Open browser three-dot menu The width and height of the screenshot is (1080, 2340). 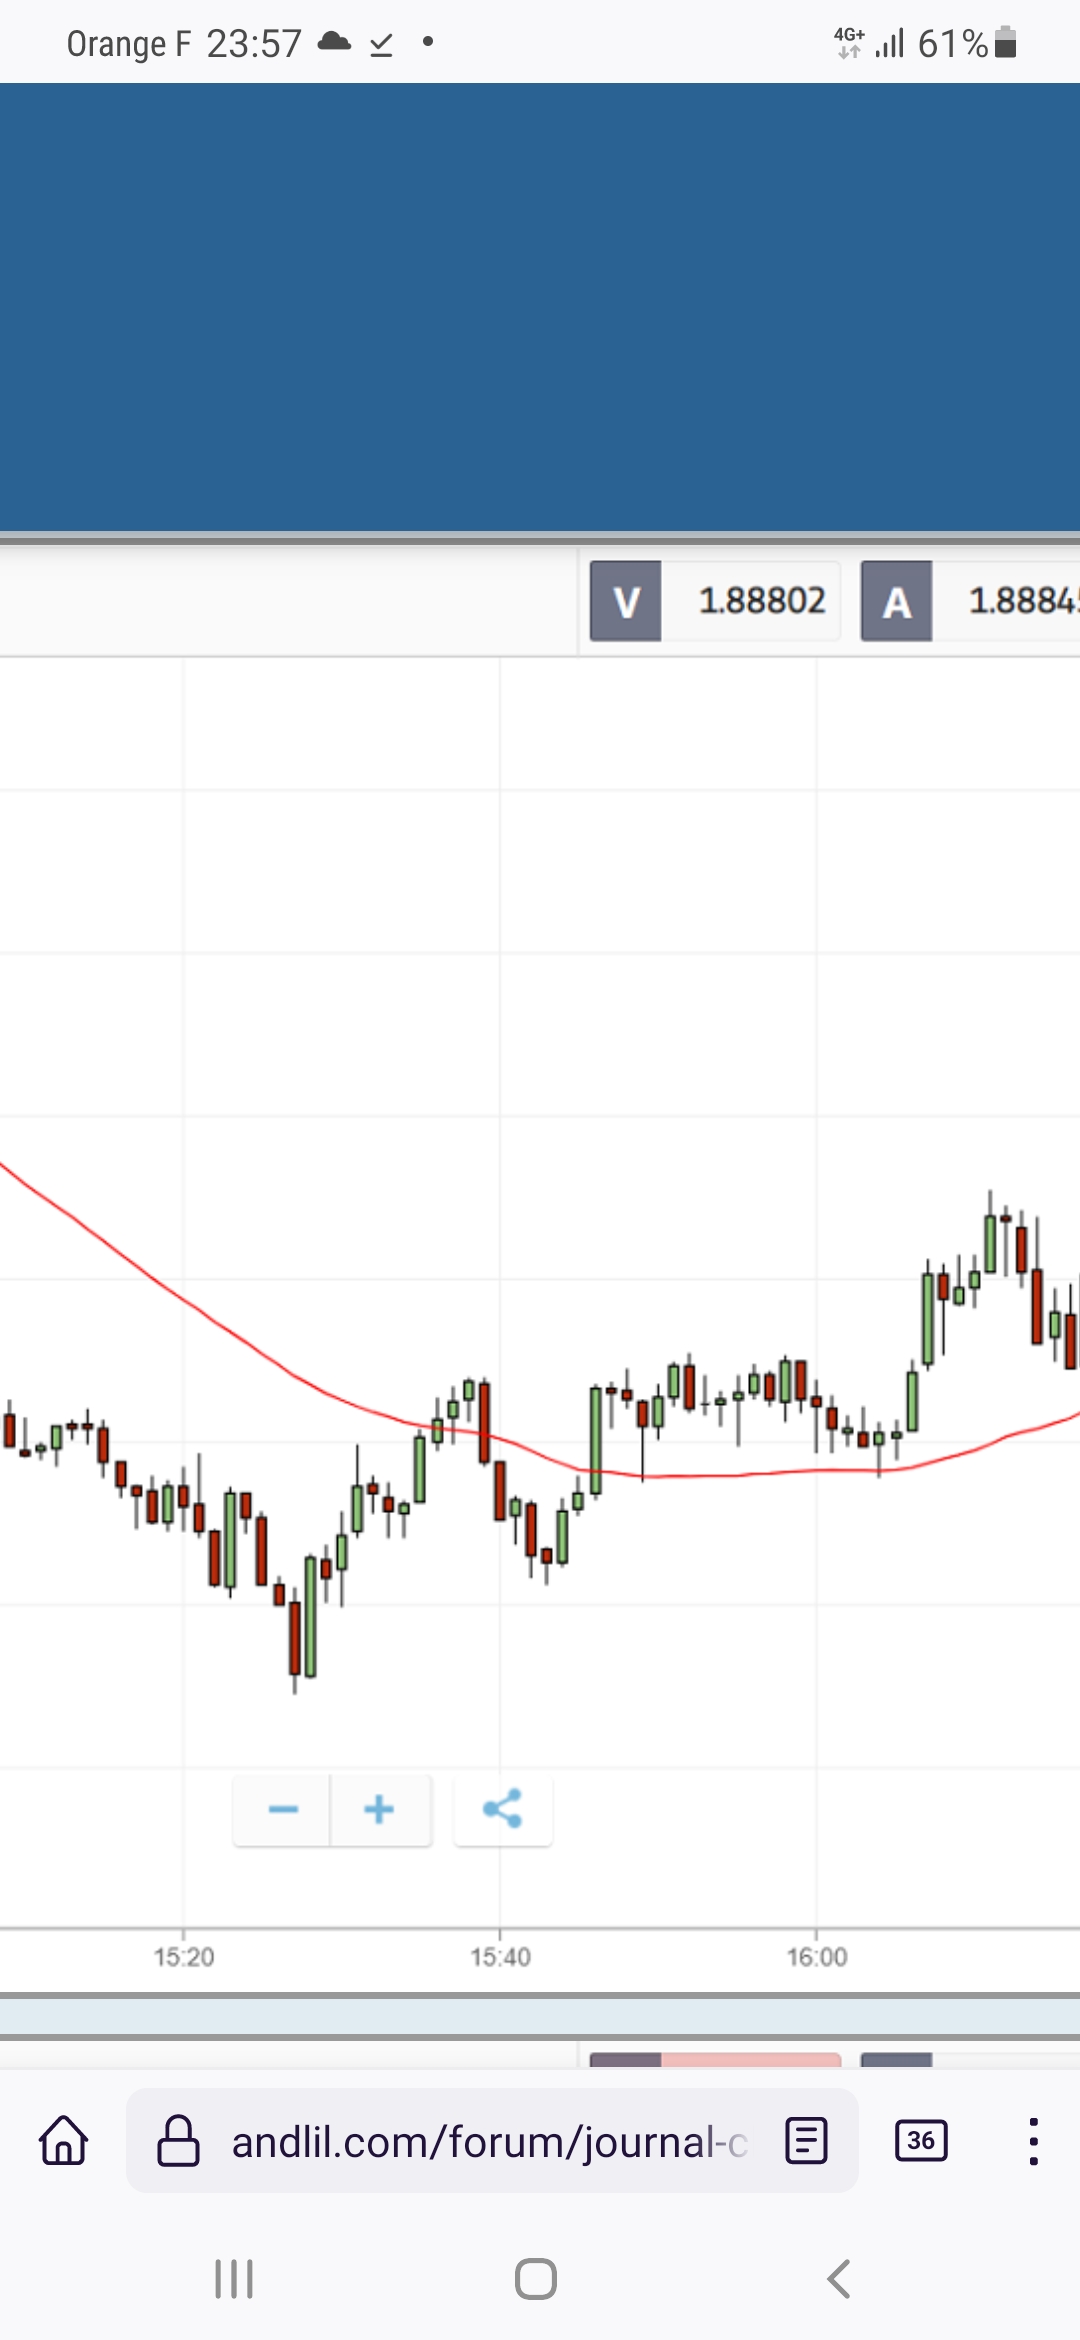(x=1033, y=2141)
